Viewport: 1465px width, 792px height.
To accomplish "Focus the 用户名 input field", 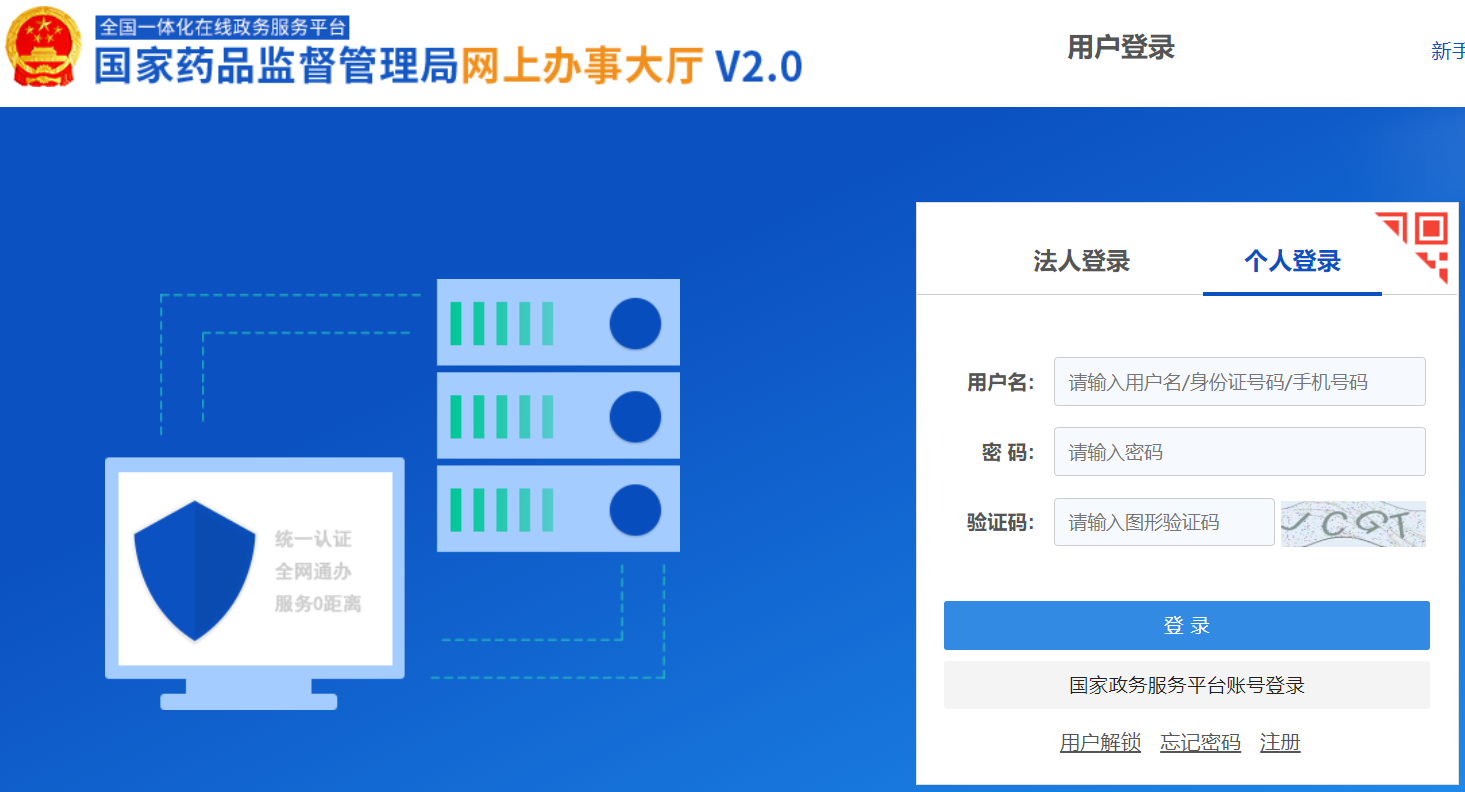I will (1239, 382).
